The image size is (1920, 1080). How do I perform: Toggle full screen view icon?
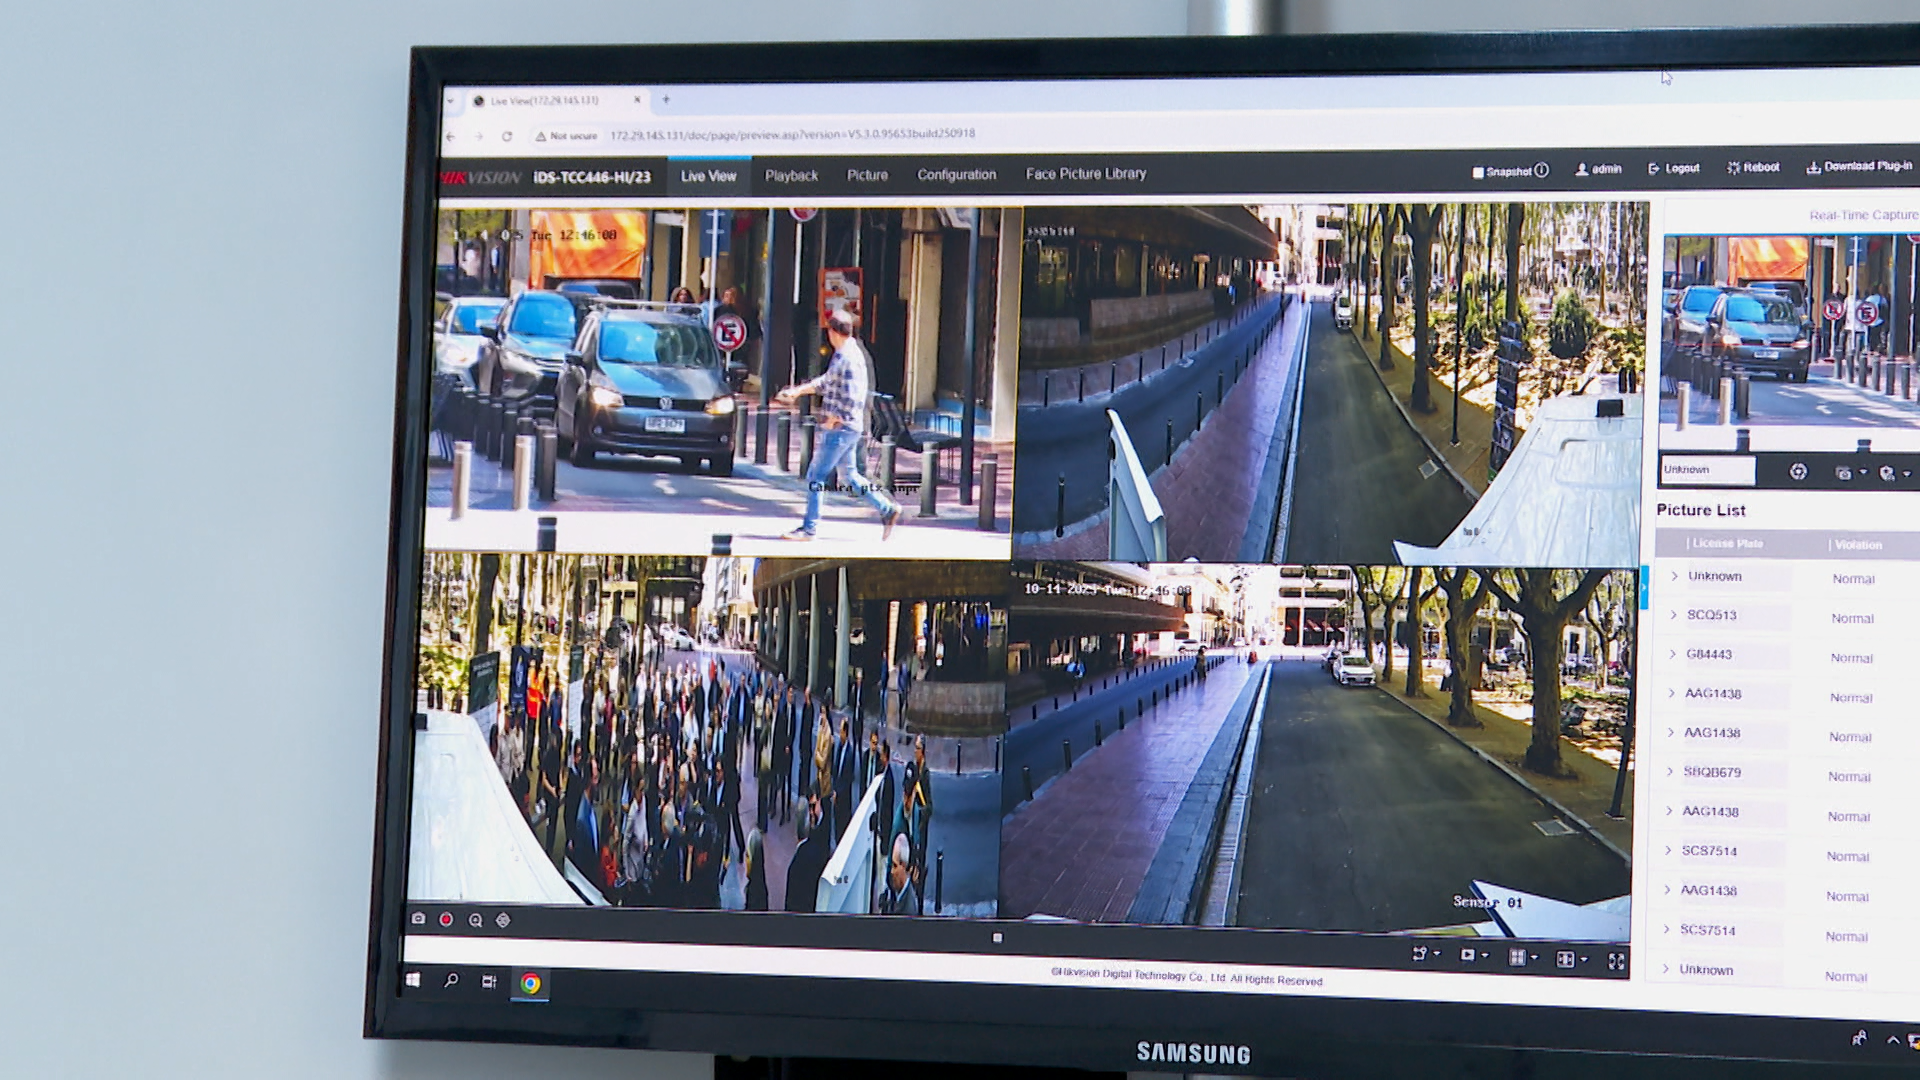(x=1616, y=961)
